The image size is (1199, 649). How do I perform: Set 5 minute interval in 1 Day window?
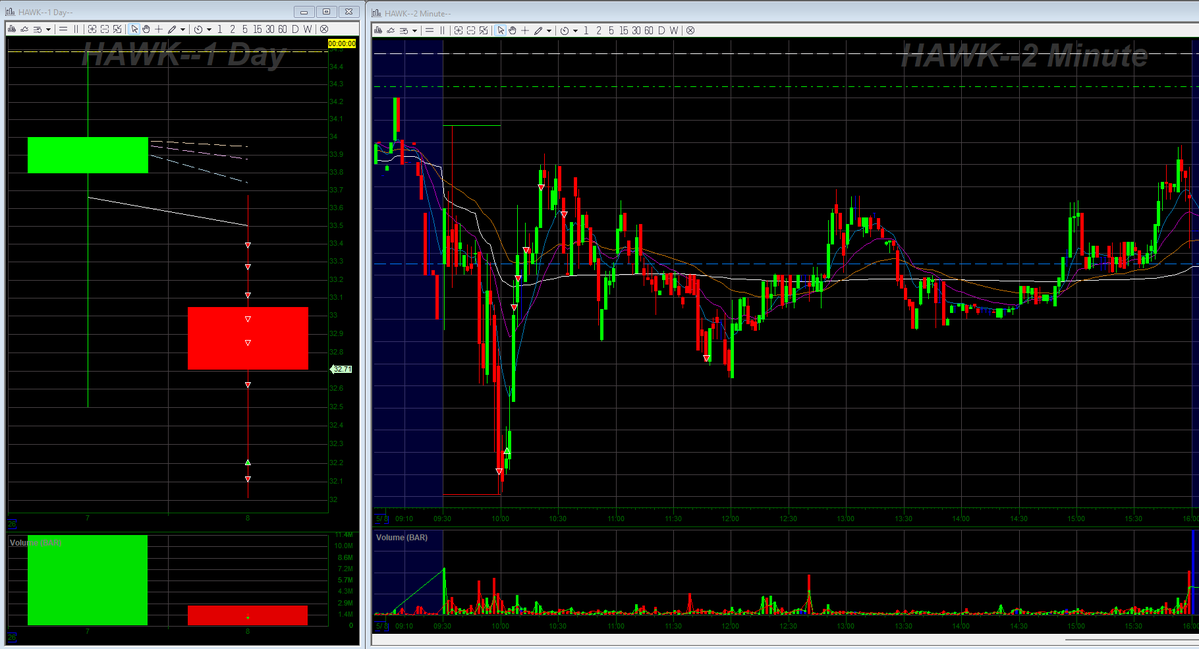[x=245, y=29]
